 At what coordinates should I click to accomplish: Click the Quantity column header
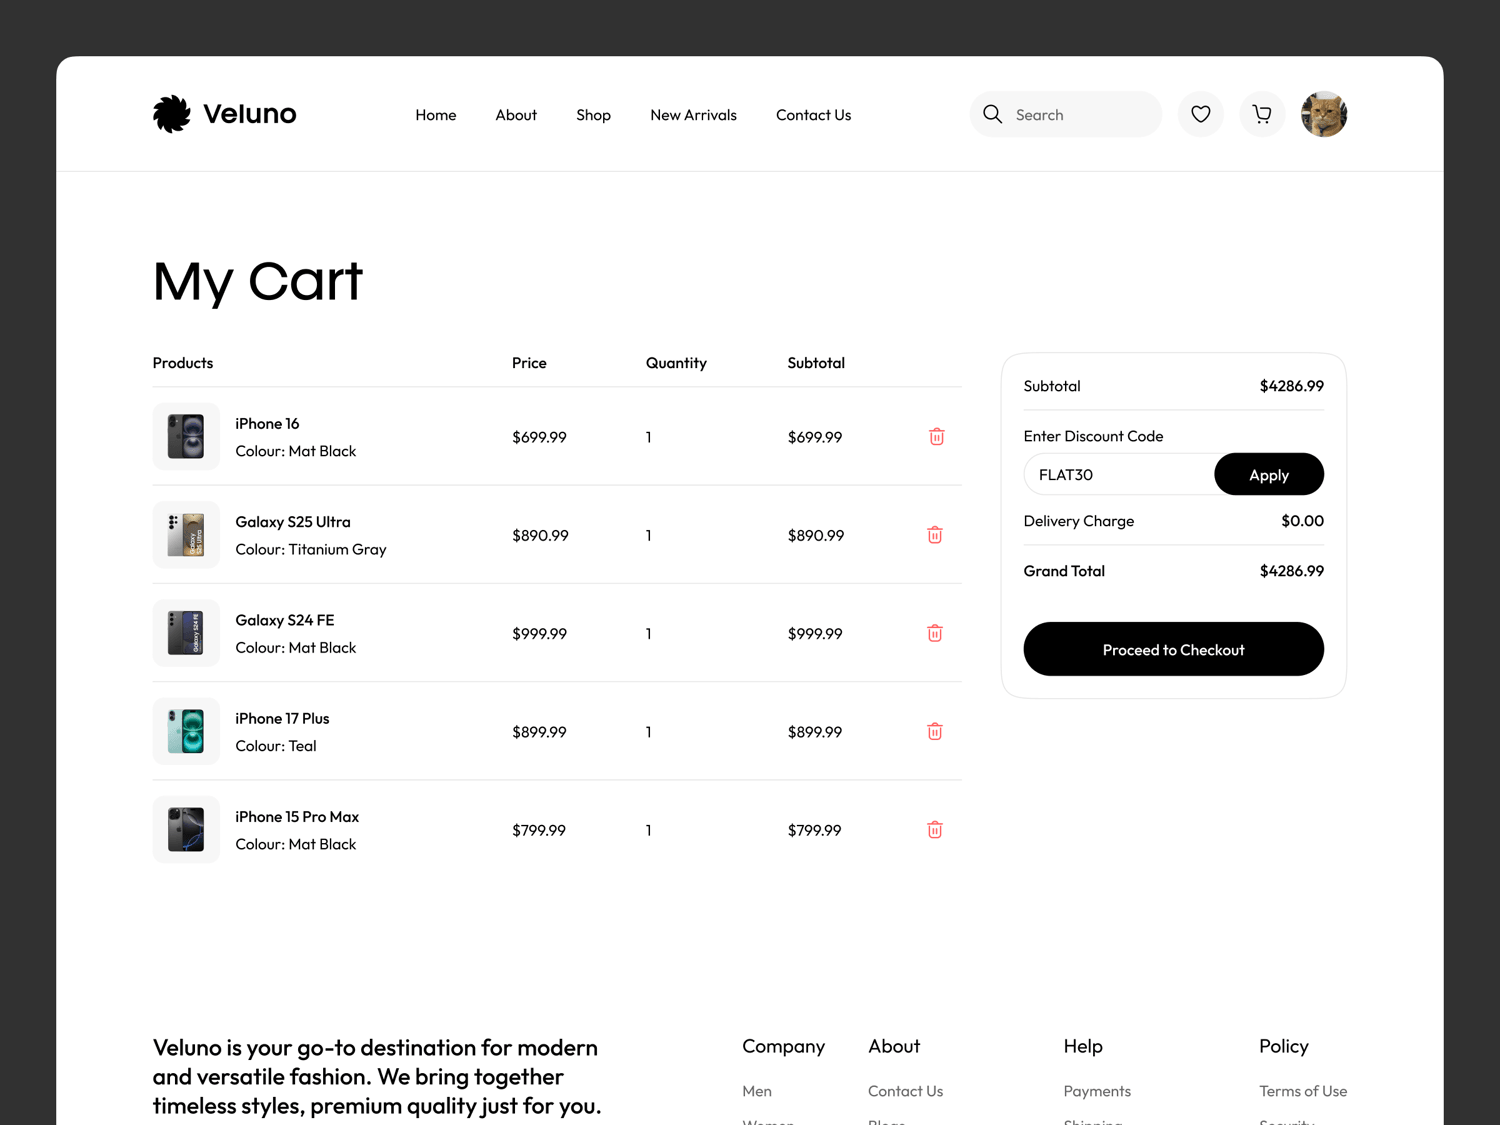tap(676, 363)
